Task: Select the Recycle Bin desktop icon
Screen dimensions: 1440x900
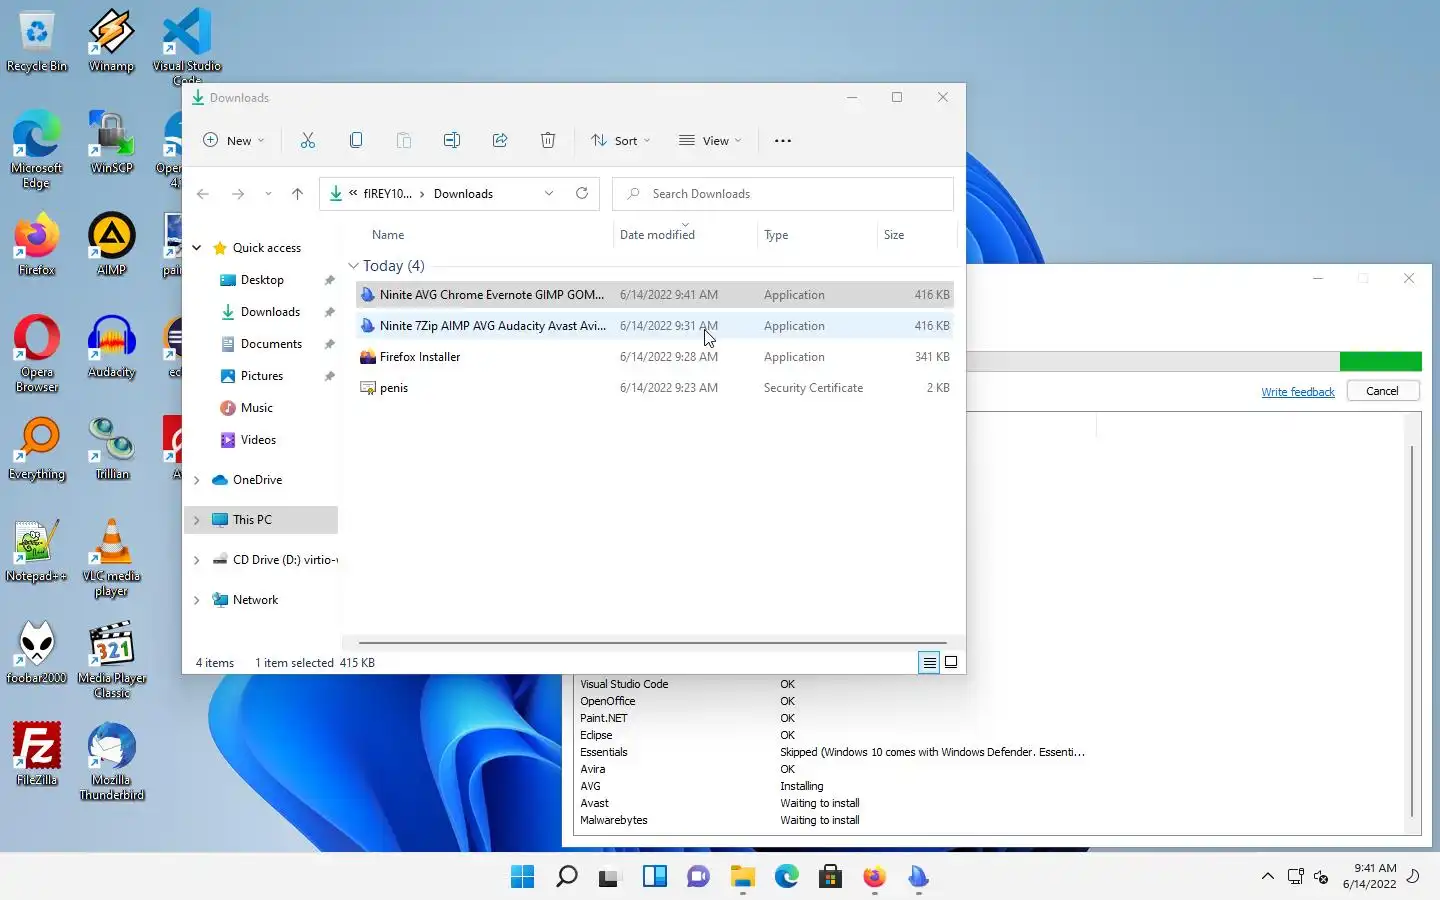Action: tap(37, 41)
